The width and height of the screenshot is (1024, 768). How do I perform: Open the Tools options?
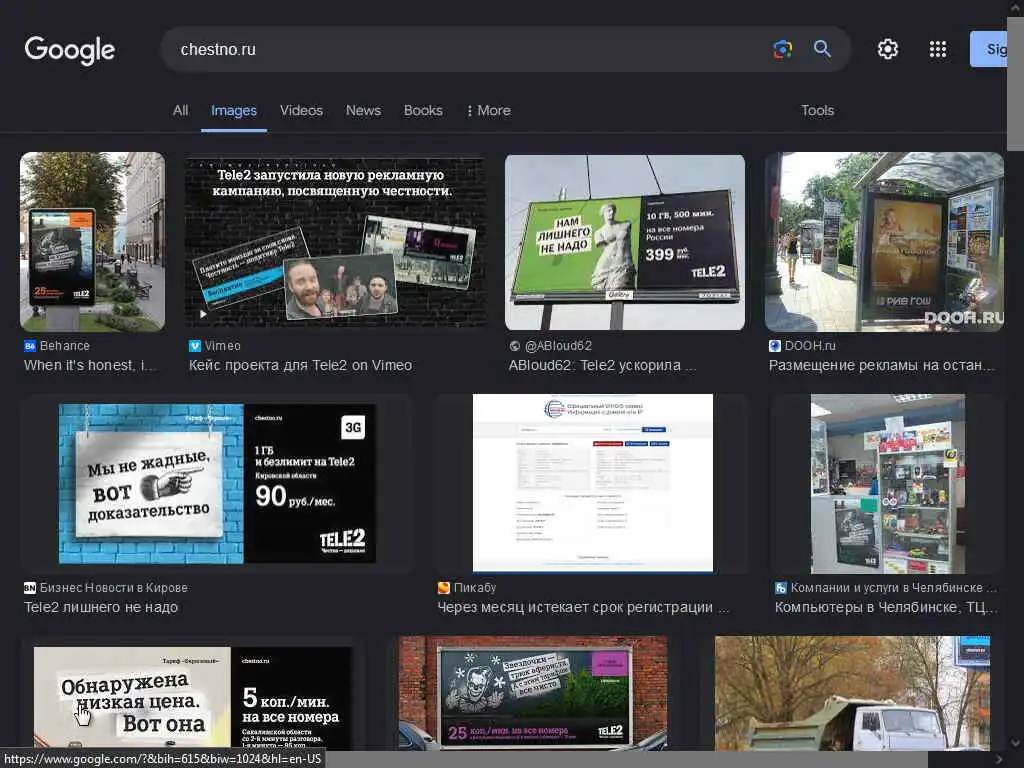click(818, 110)
